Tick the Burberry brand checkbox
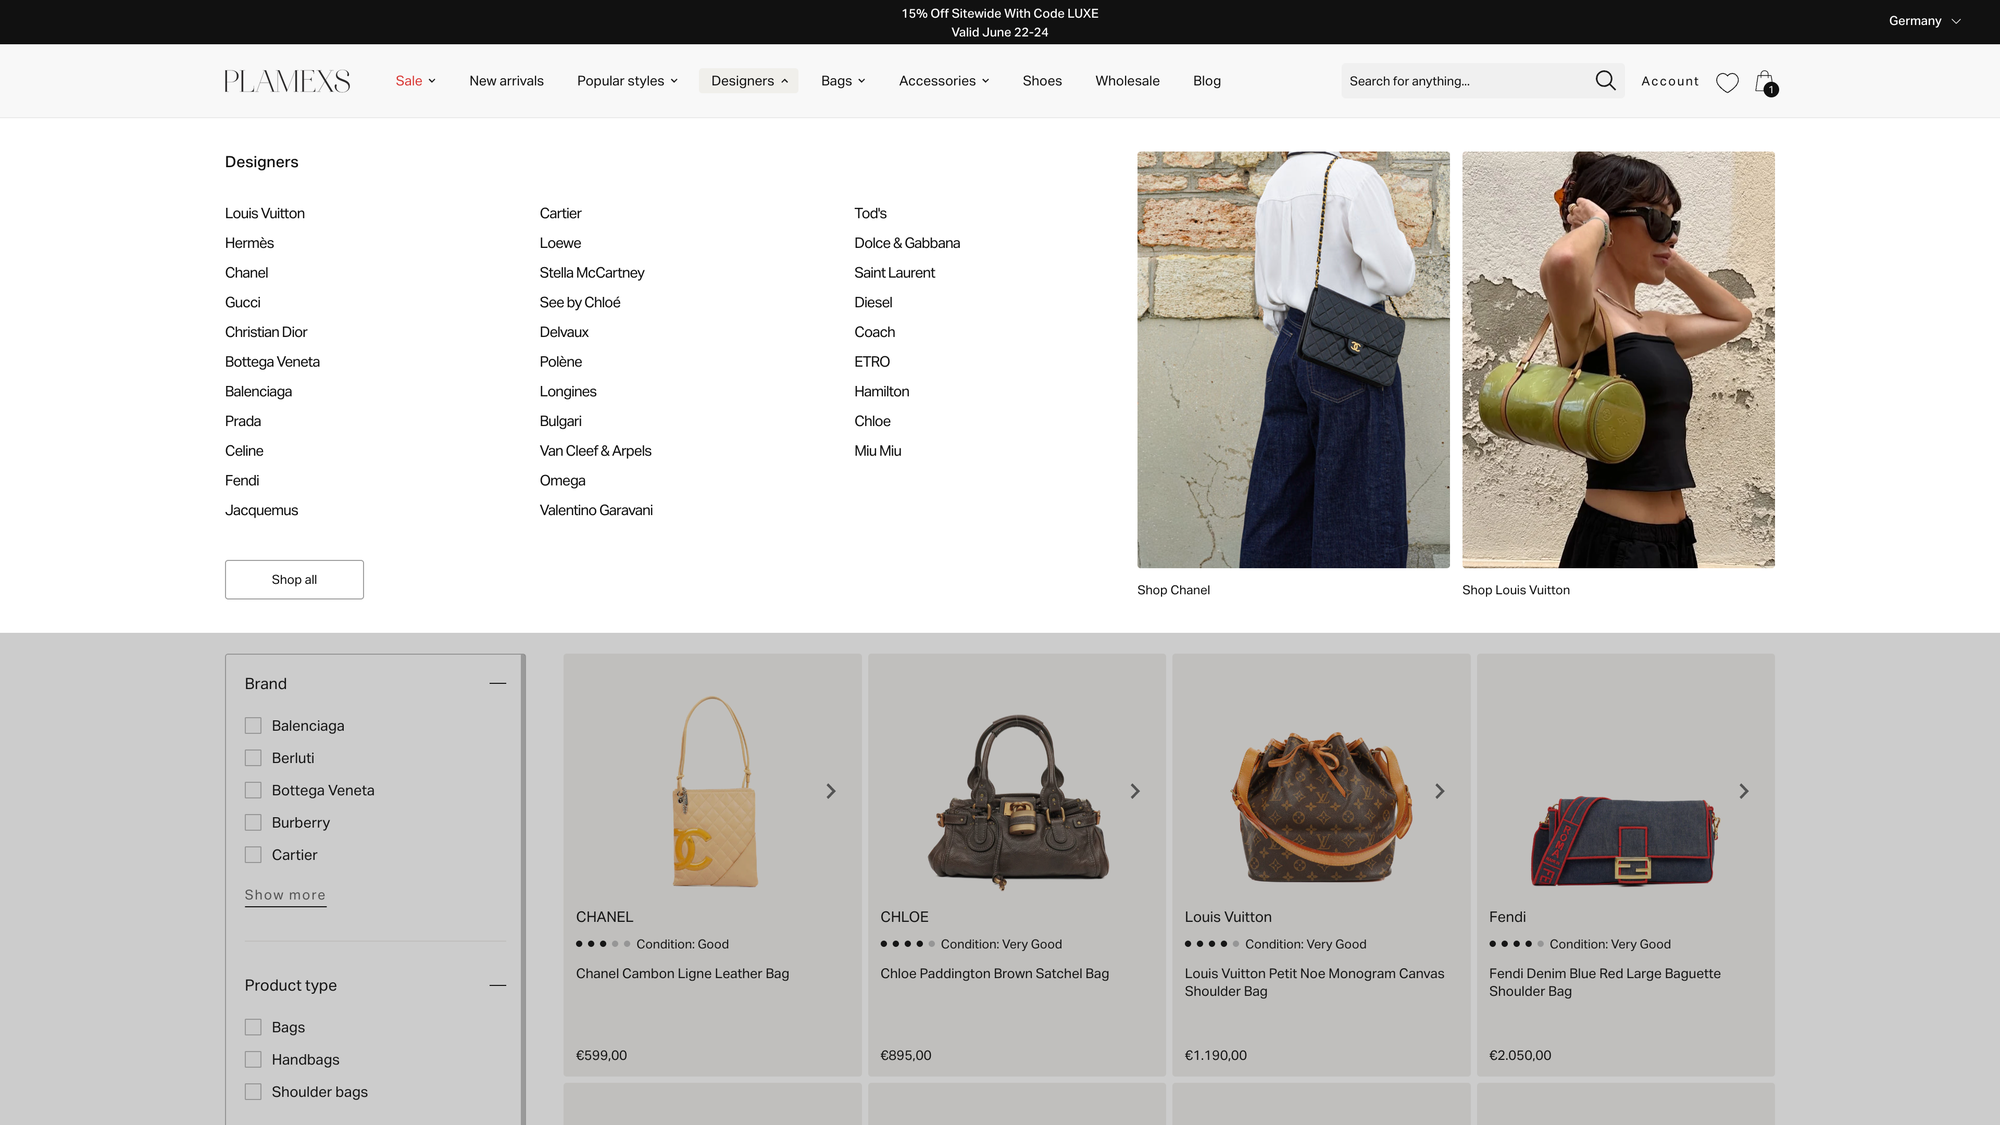The image size is (2000, 1125). click(253, 823)
